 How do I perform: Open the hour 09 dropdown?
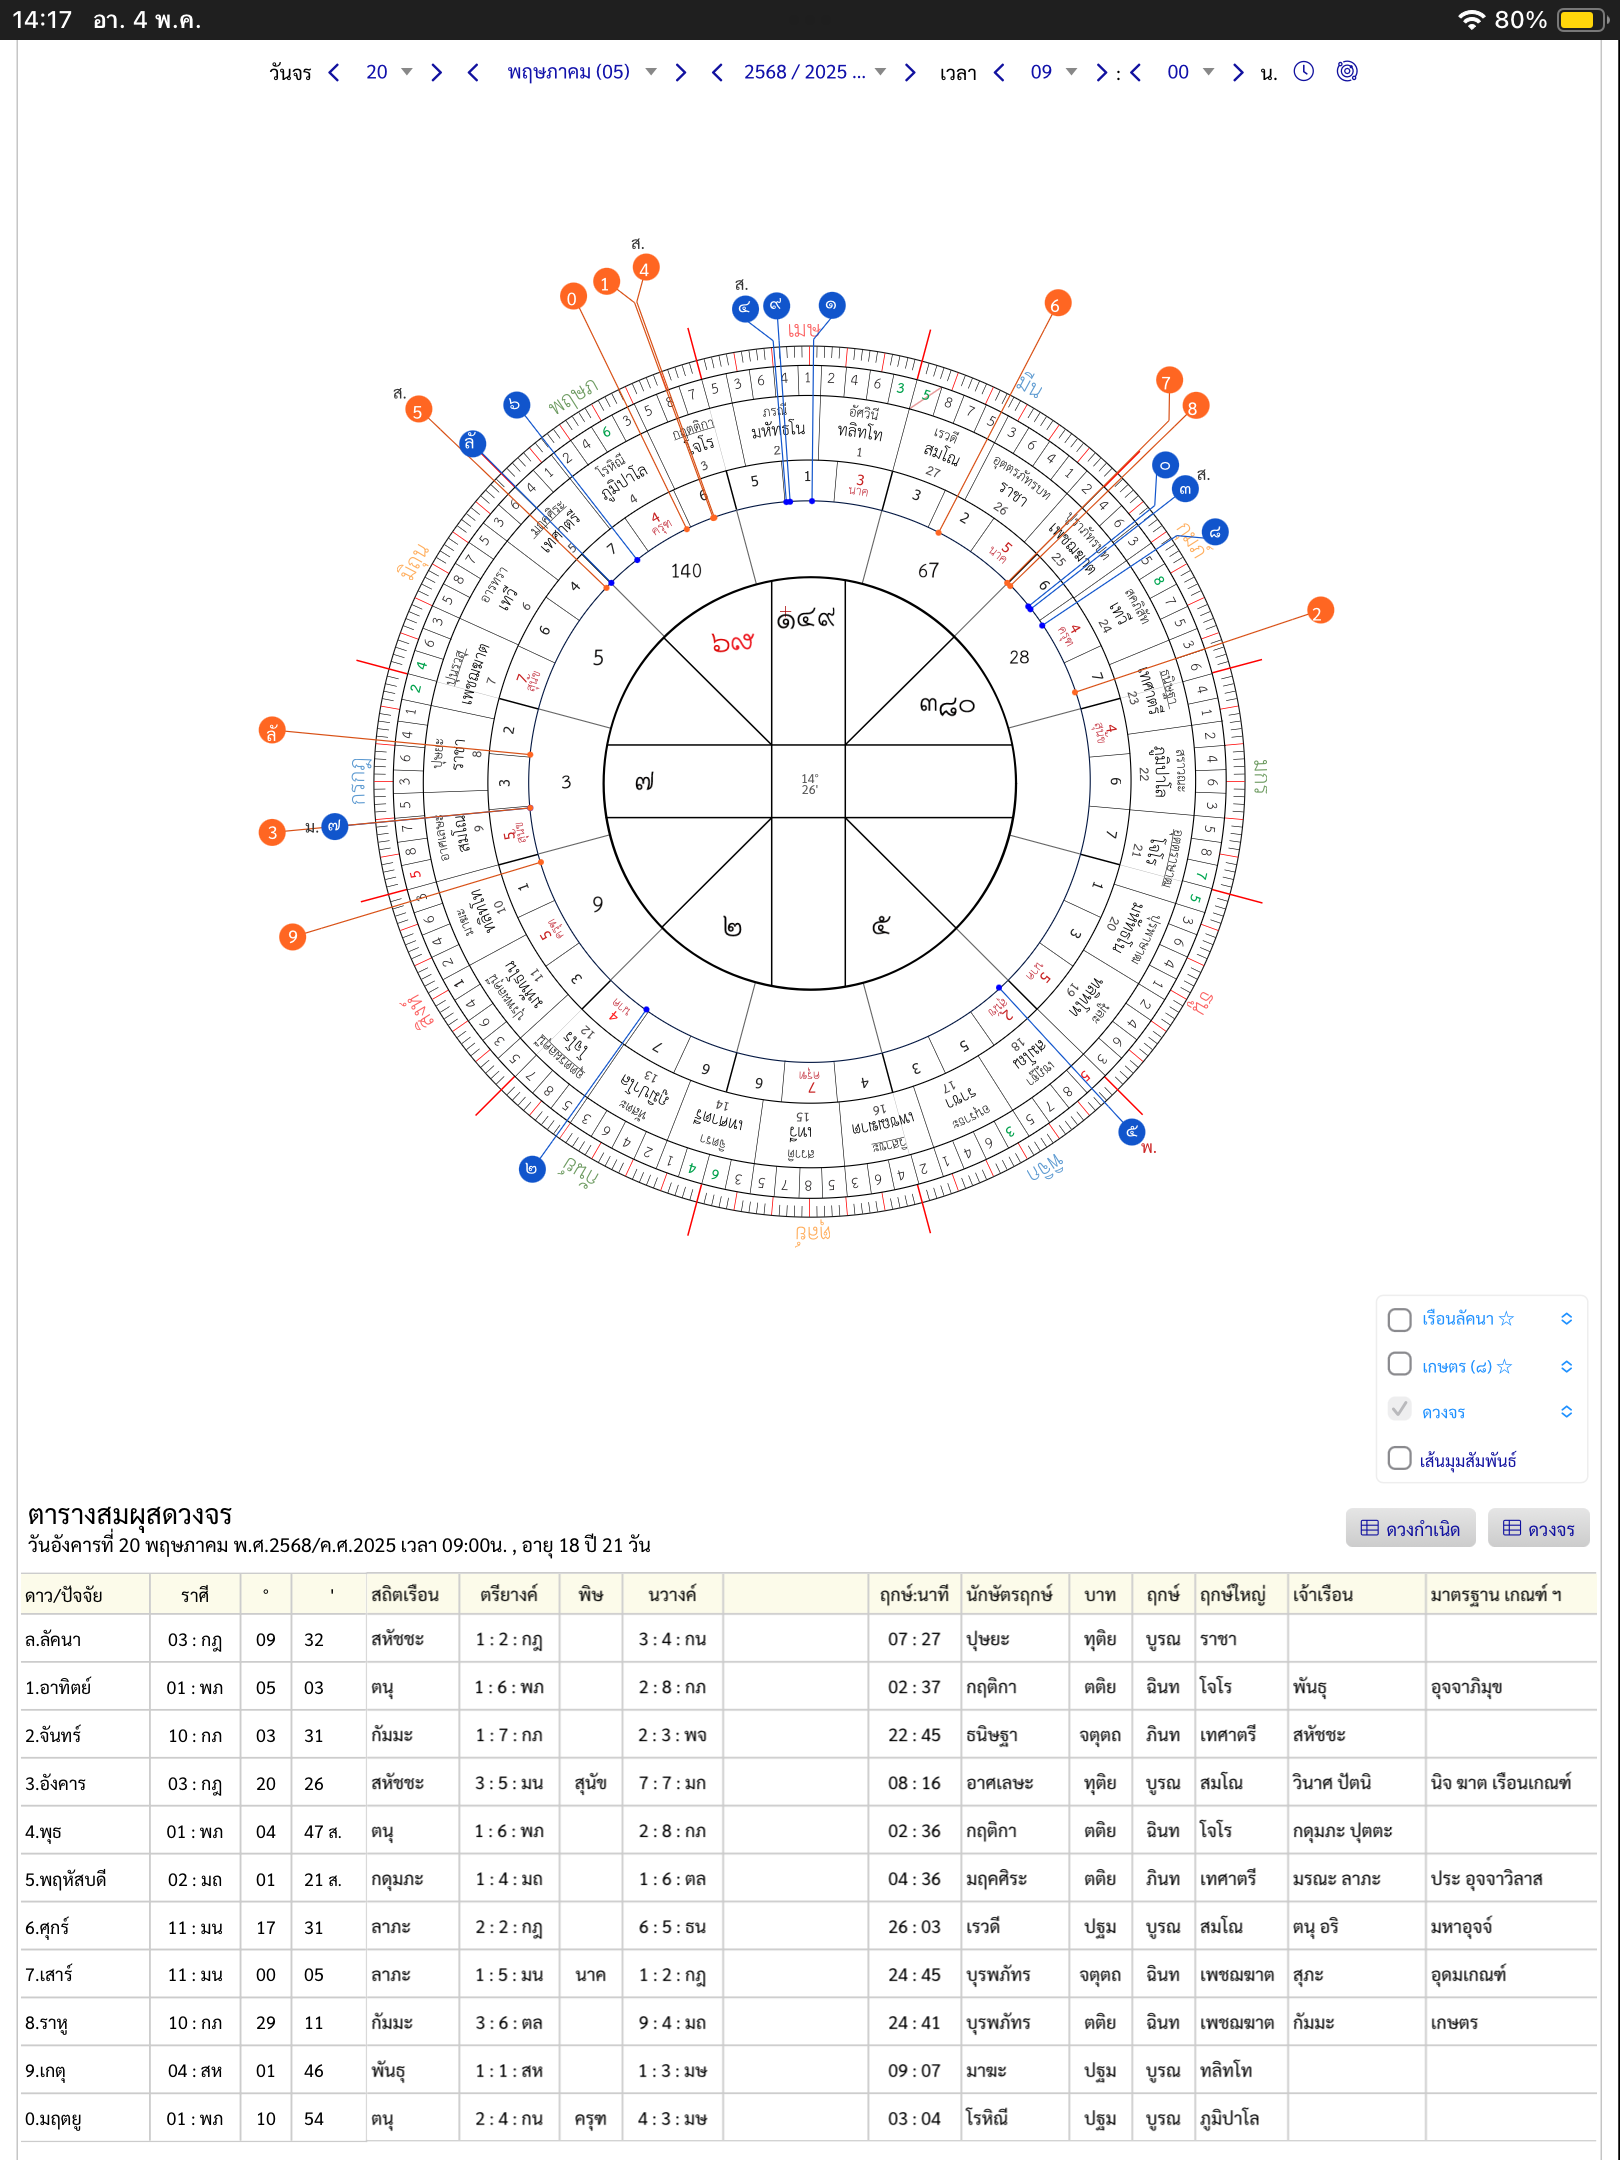(x=1053, y=72)
